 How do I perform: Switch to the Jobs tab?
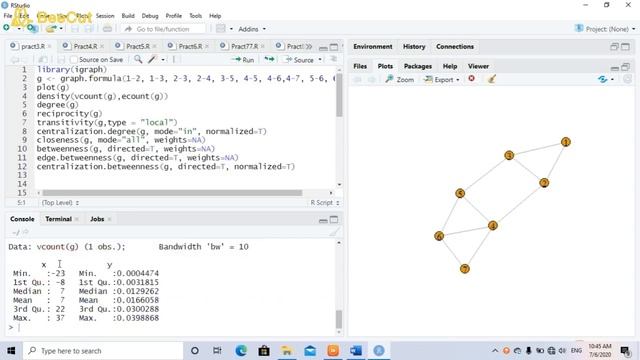(97, 219)
